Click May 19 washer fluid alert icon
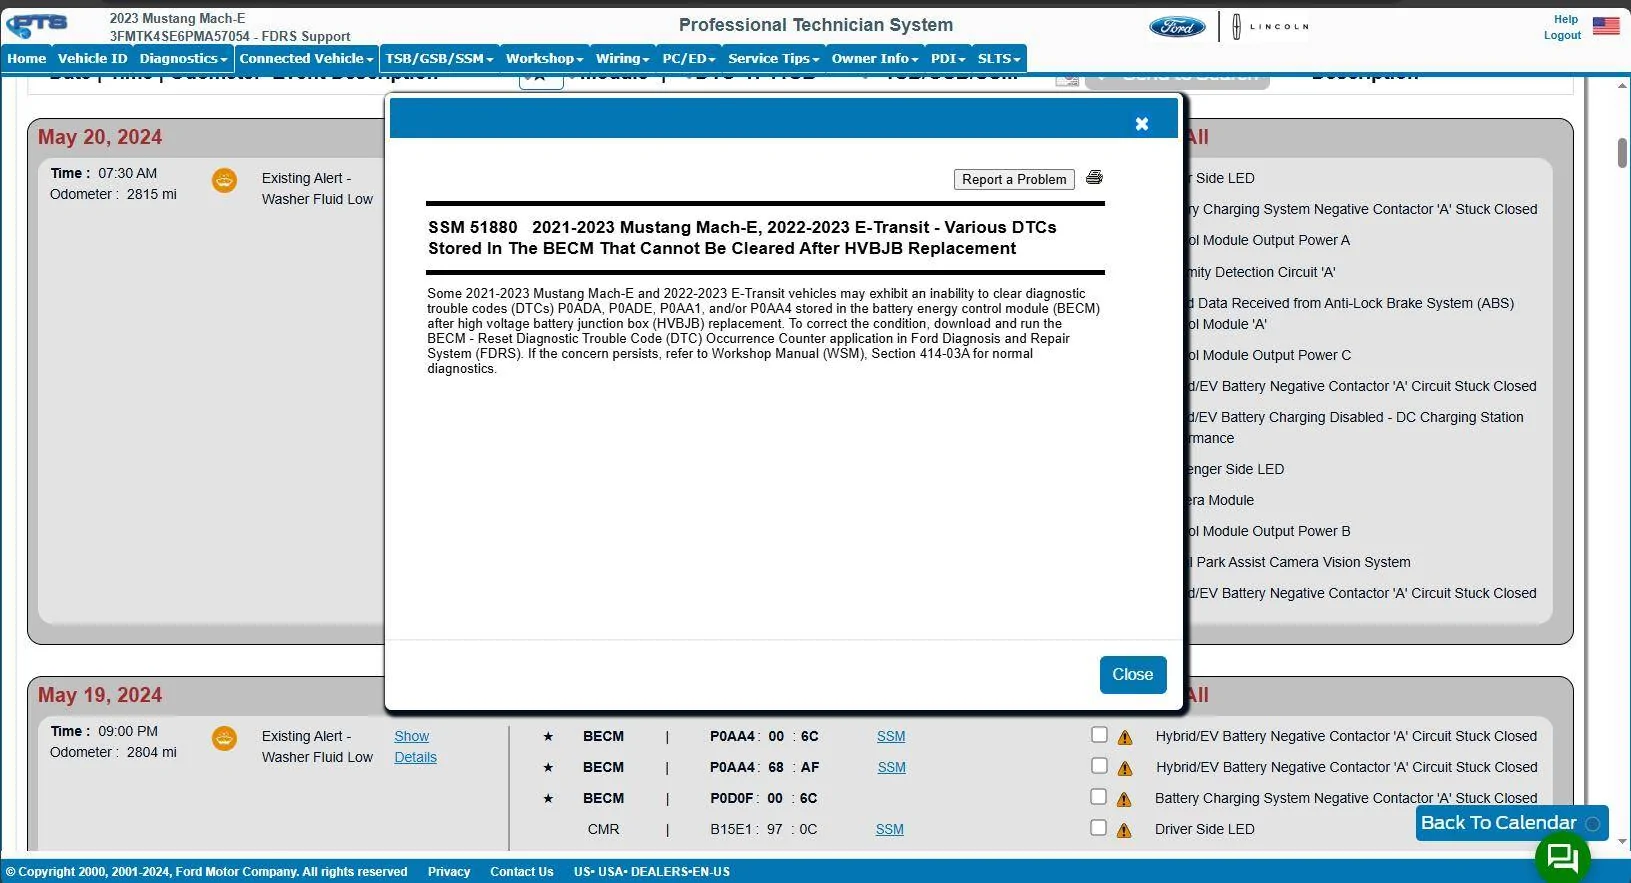 point(224,739)
